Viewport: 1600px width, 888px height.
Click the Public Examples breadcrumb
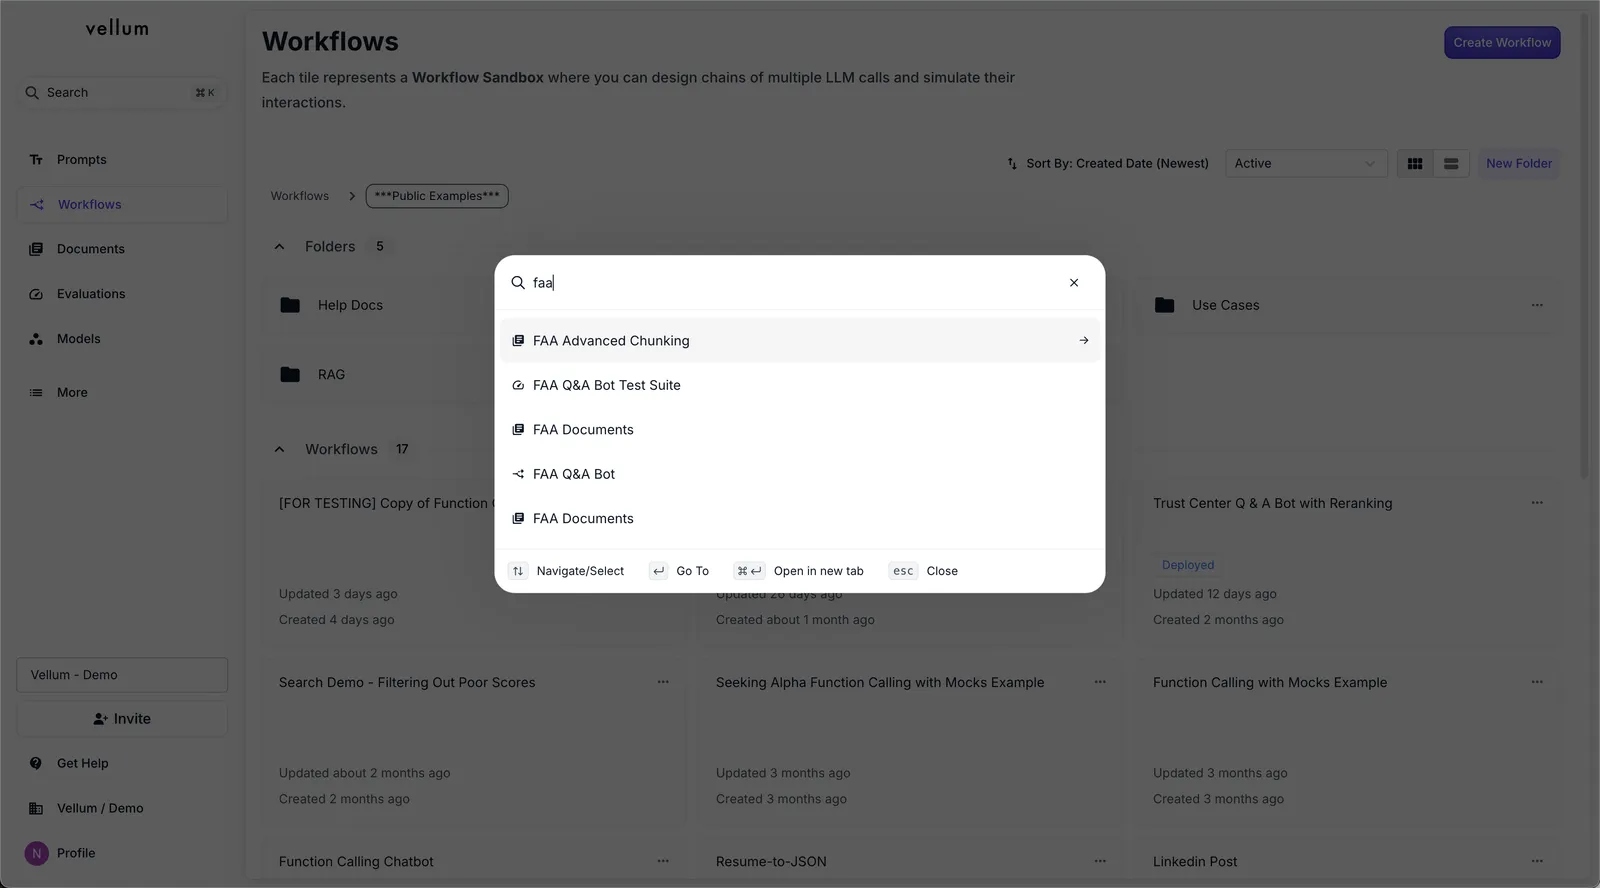pyautogui.click(x=437, y=196)
